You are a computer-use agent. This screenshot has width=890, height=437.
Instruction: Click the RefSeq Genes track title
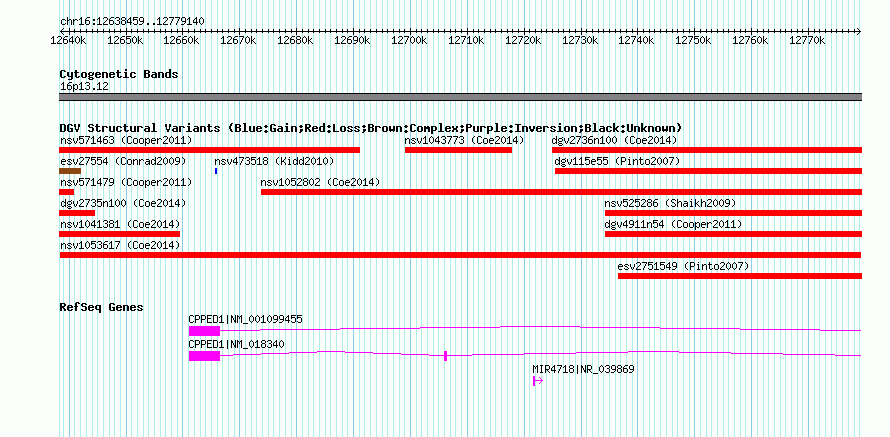(x=102, y=308)
